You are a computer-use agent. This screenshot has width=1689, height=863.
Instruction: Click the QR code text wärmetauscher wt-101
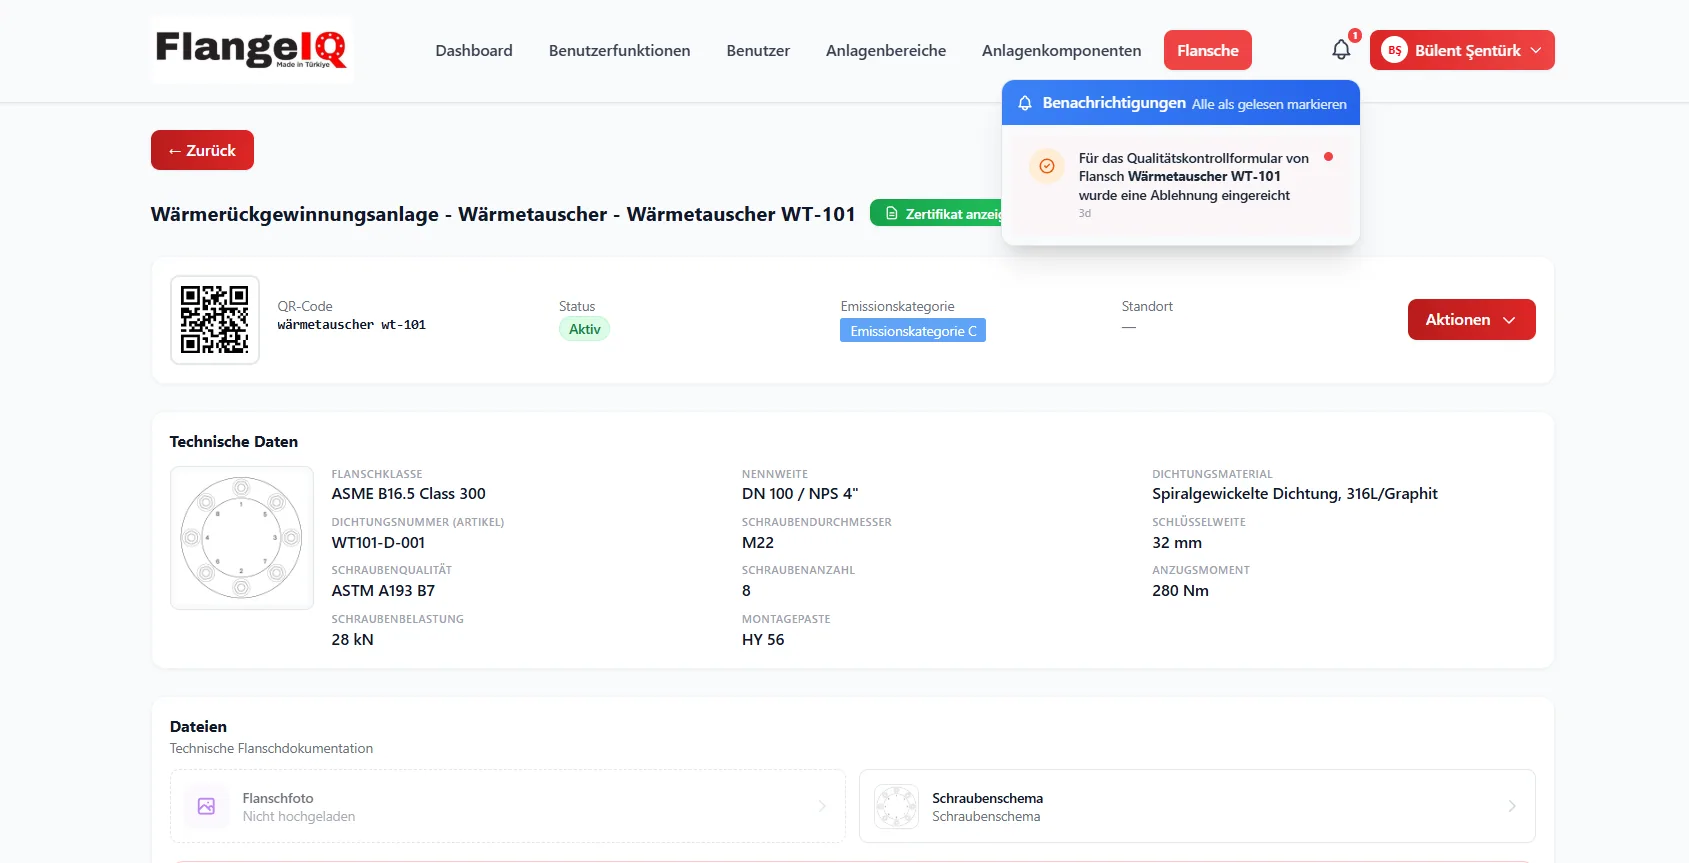click(x=352, y=325)
